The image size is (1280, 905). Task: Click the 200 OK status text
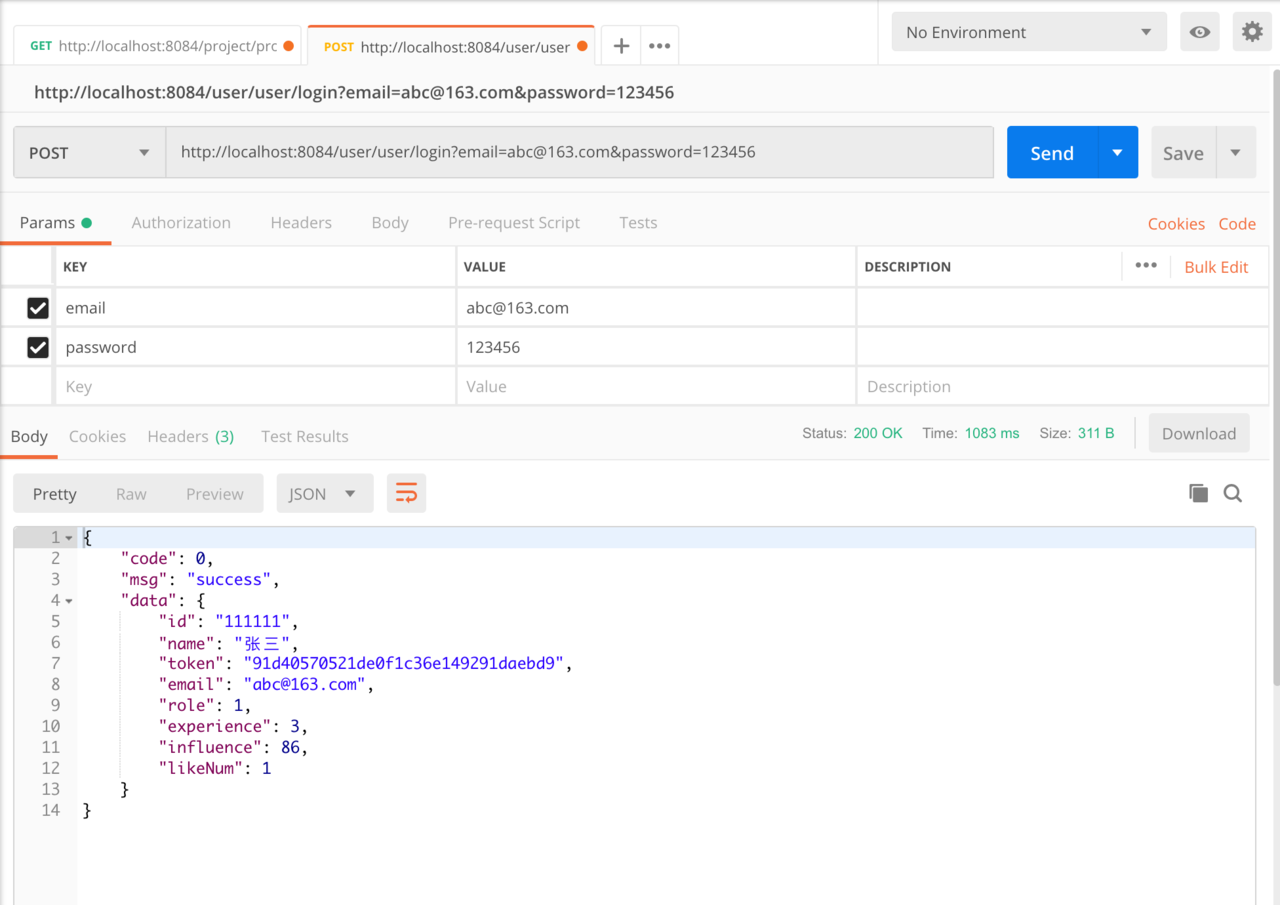pos(878,433)
